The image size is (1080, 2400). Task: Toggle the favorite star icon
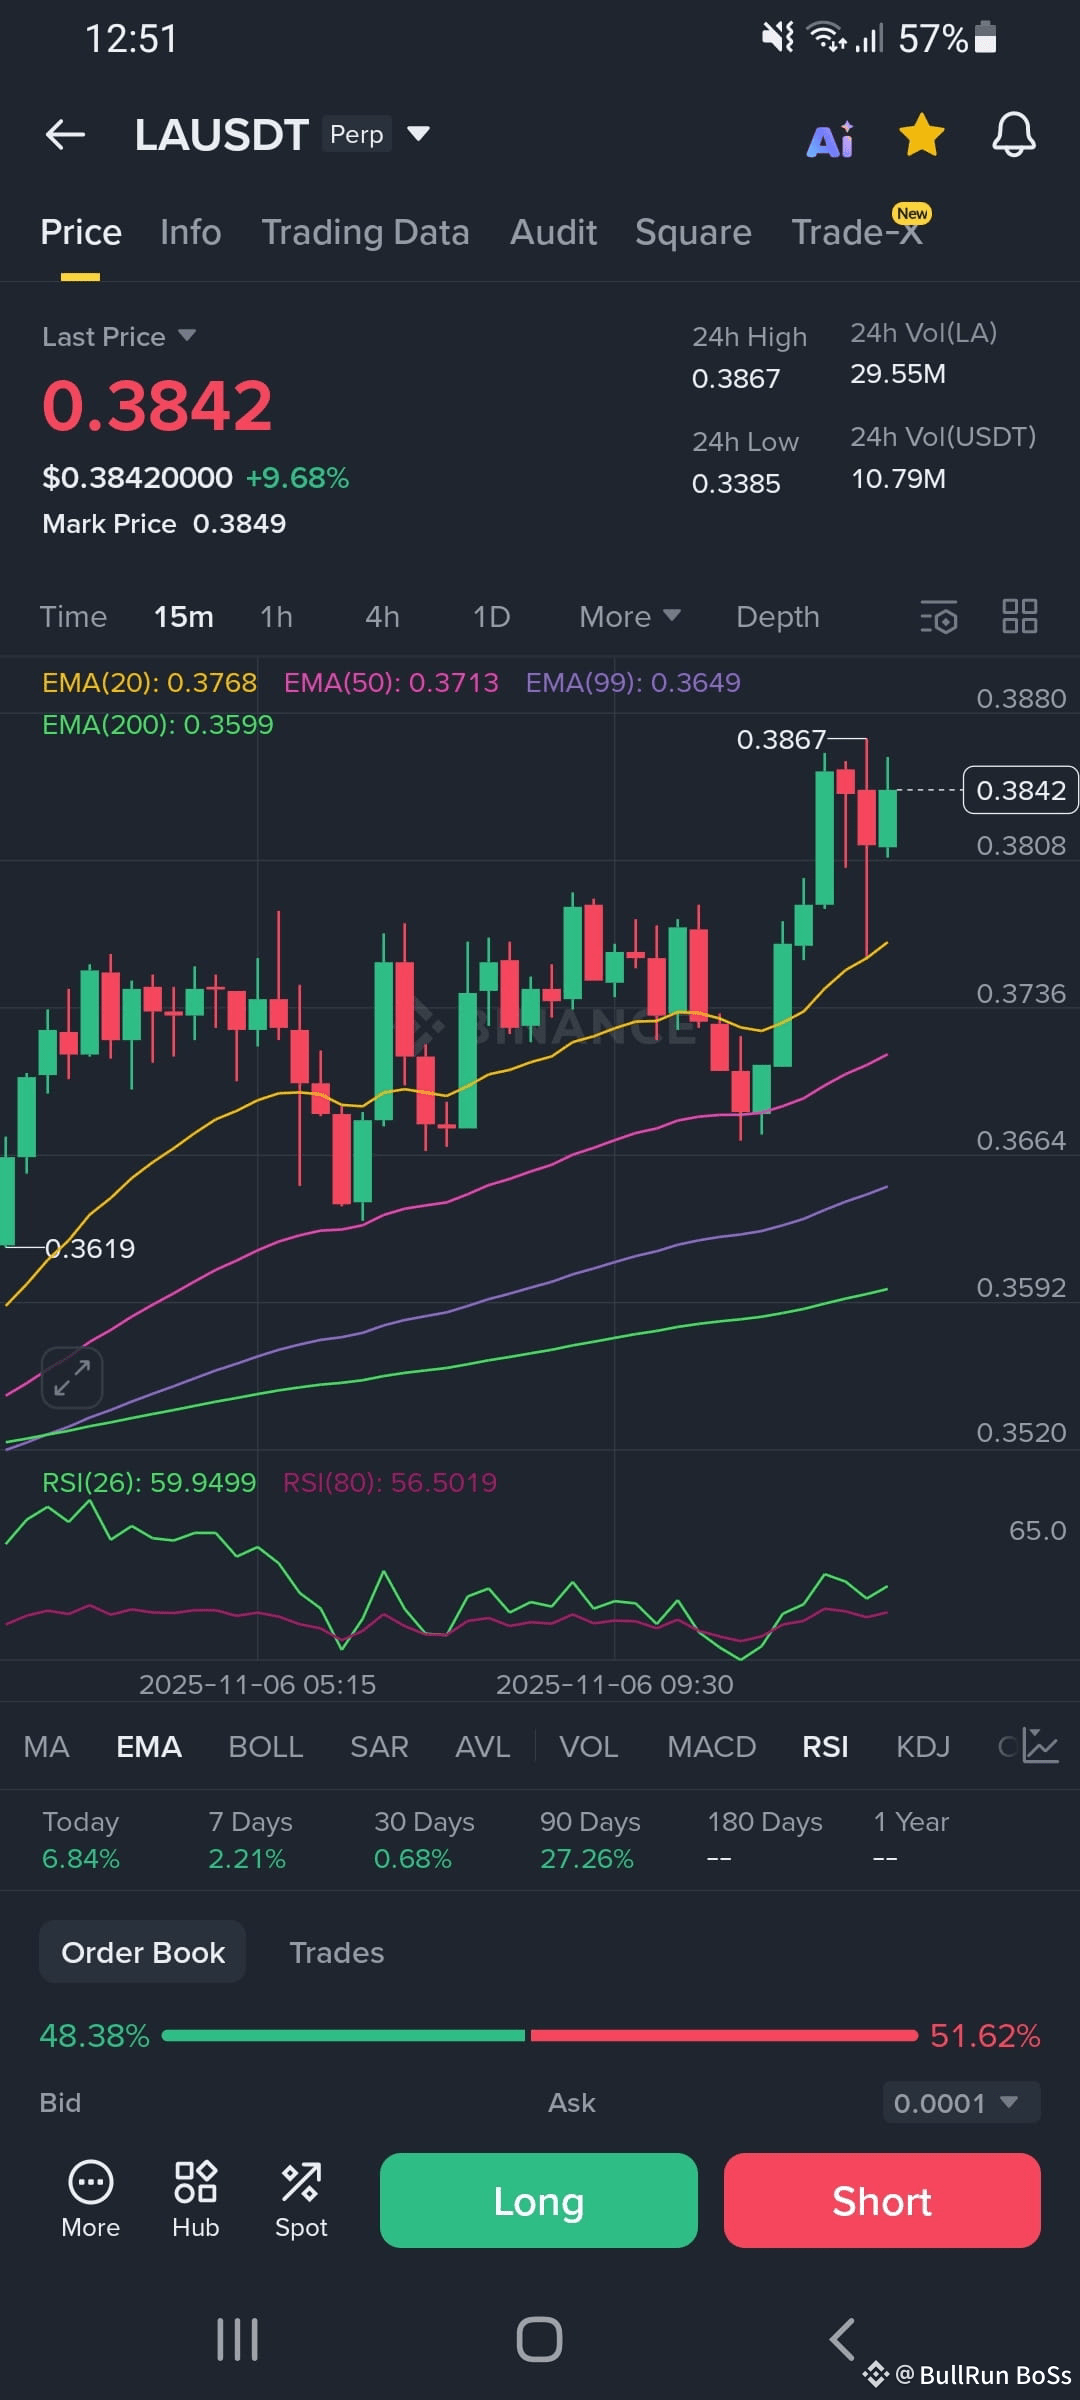pyautogui.click(x=921, y=135)
